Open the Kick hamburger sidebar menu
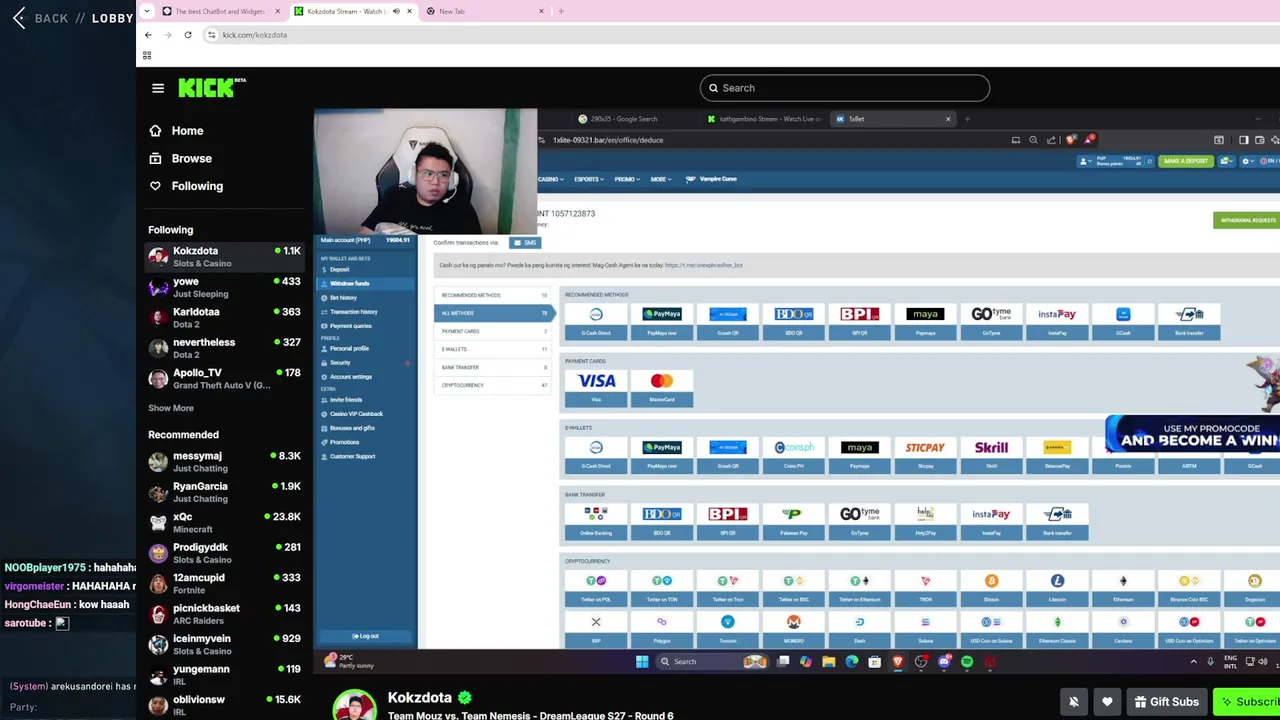 (158, 88)
